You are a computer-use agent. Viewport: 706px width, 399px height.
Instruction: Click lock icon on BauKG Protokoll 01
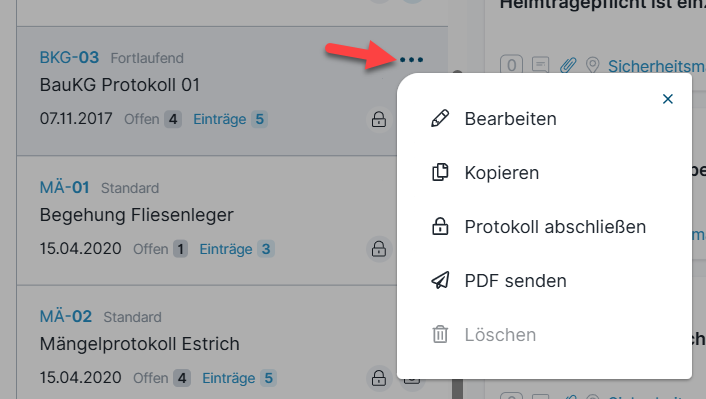379,120
